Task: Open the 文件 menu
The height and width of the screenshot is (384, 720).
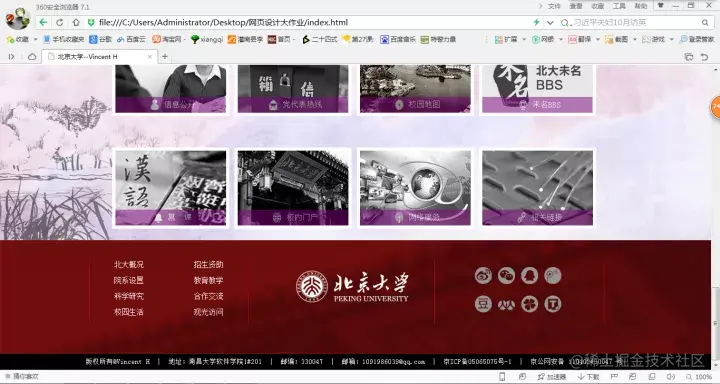Action: [554, 6]
